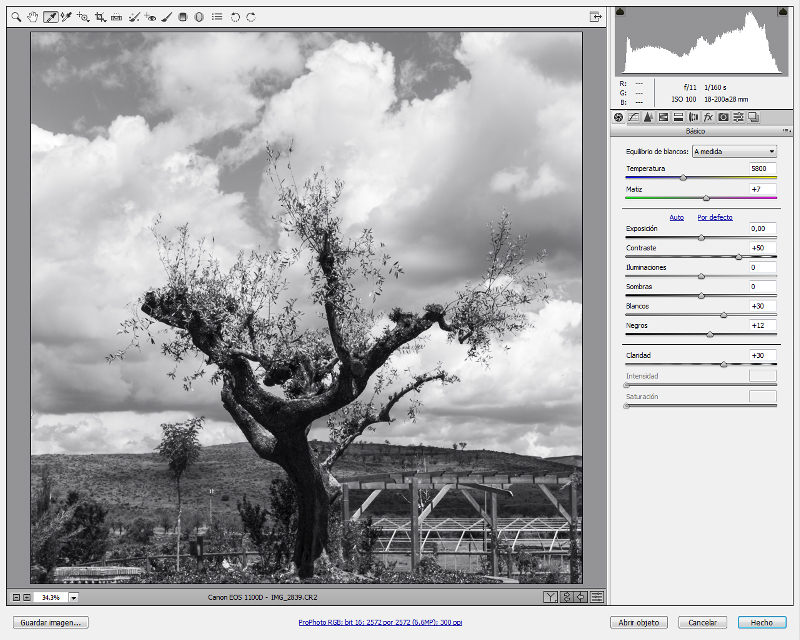Select the Color Sampler tool
The height and width of the screenshot is (640, 800).
66,17
